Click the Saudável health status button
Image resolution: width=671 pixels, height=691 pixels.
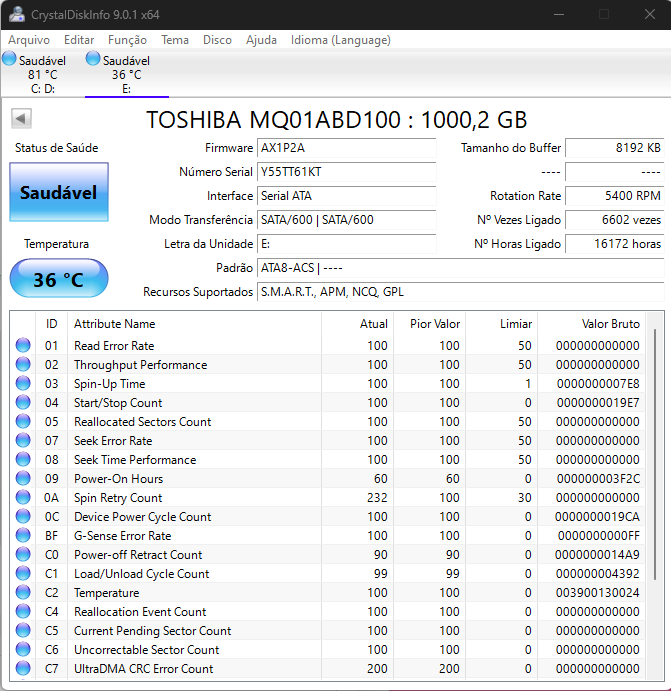(59, 192)
